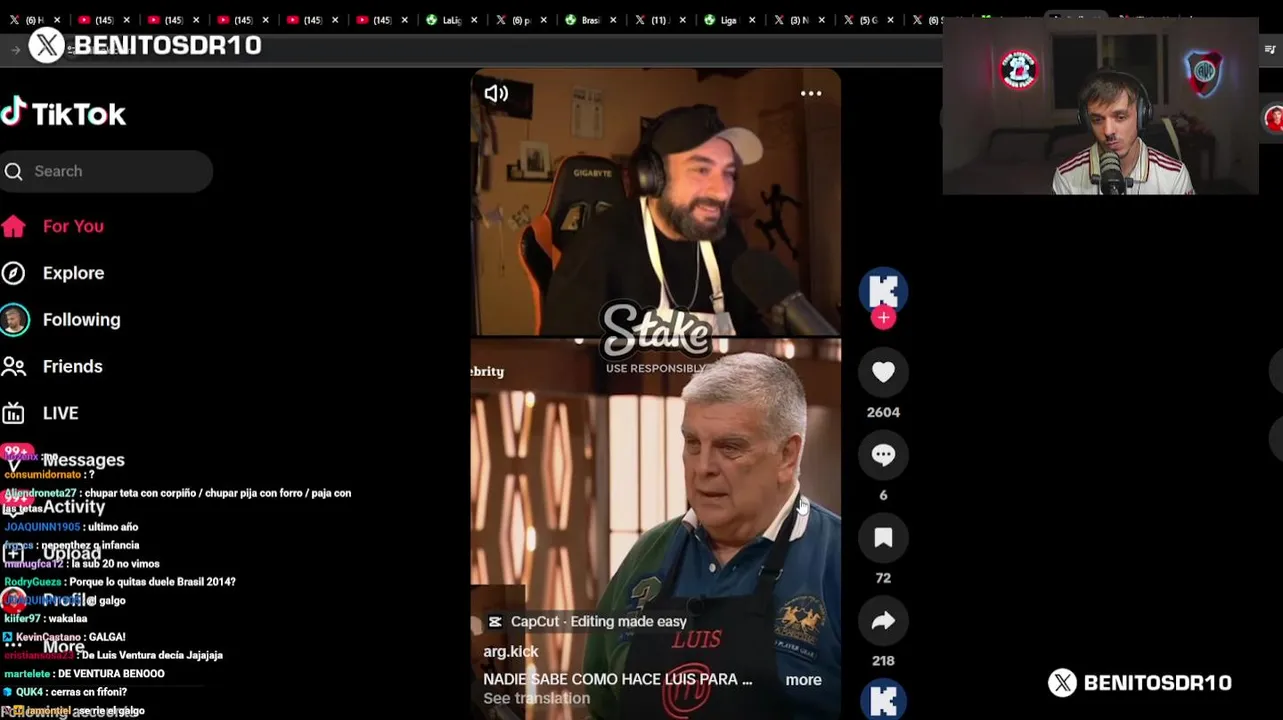Open the Following feed
1283x720 pixels.
81,320
